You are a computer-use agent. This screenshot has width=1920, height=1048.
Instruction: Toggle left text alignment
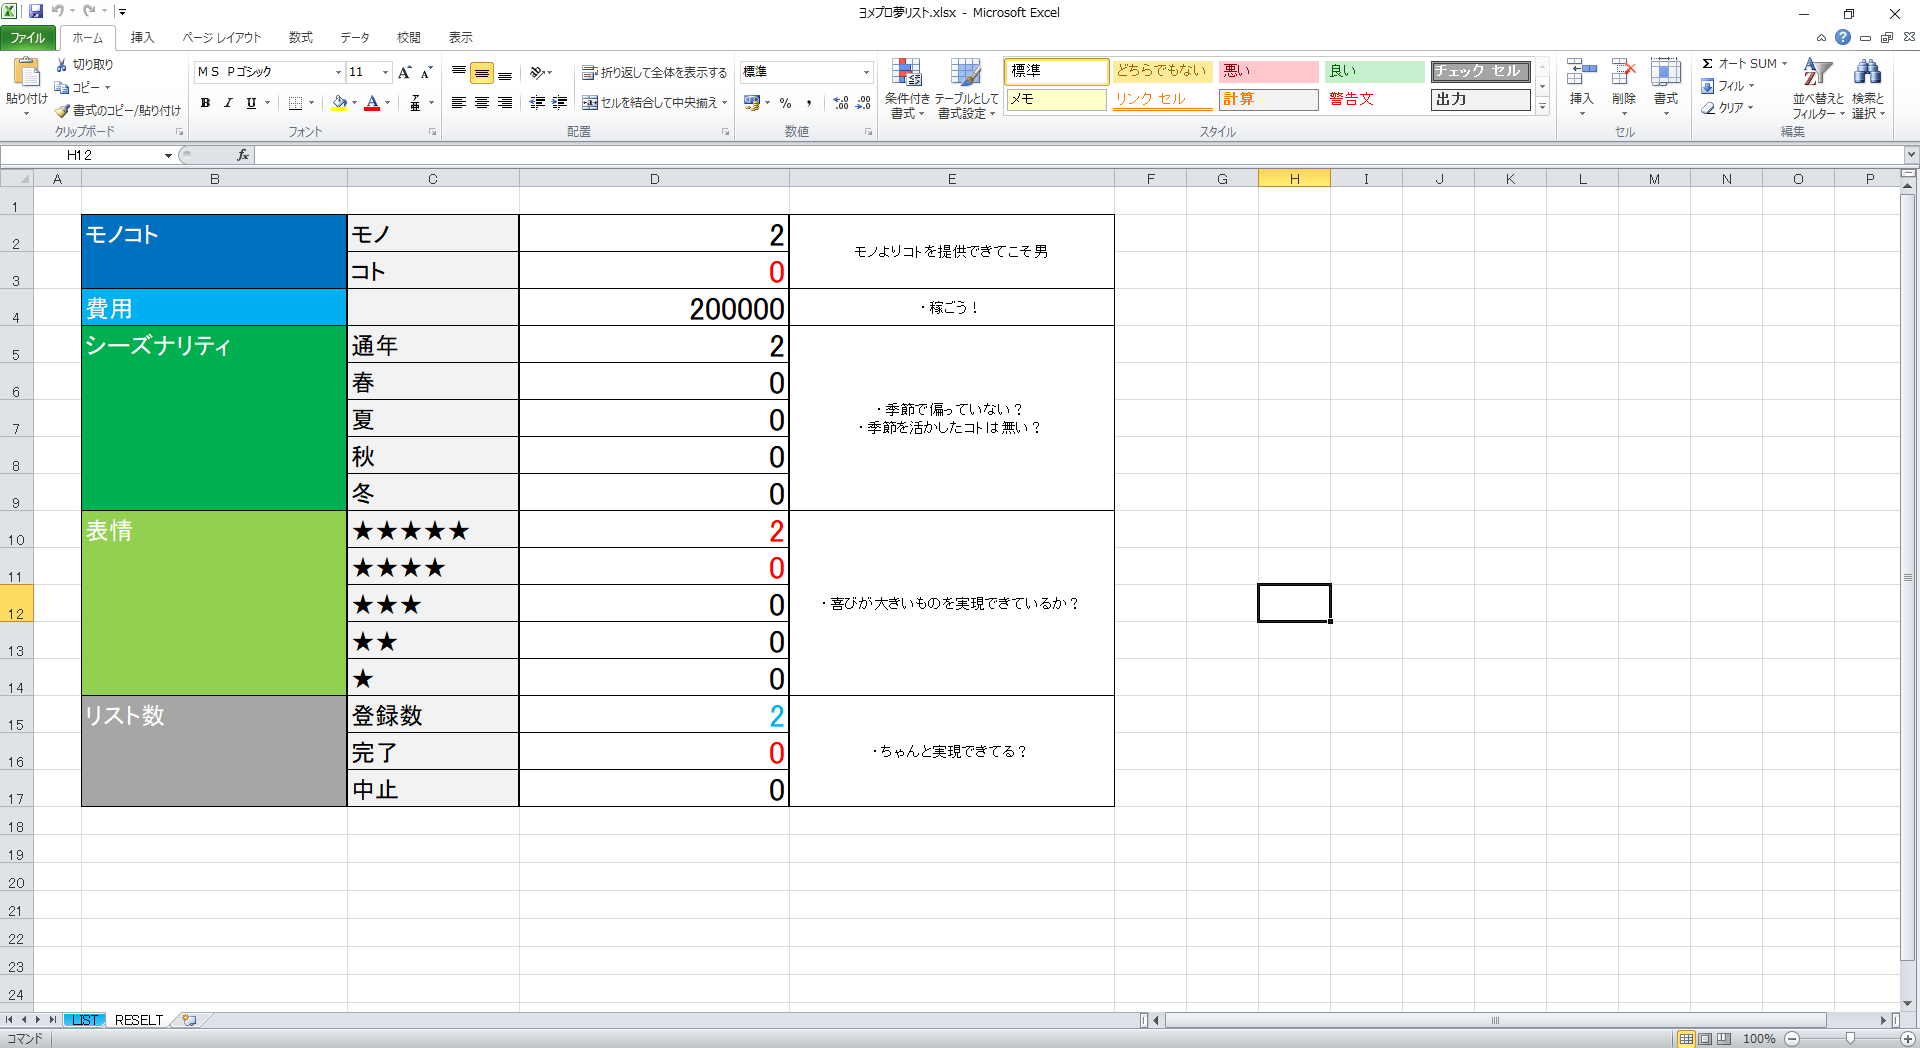[x=459, y=102]
